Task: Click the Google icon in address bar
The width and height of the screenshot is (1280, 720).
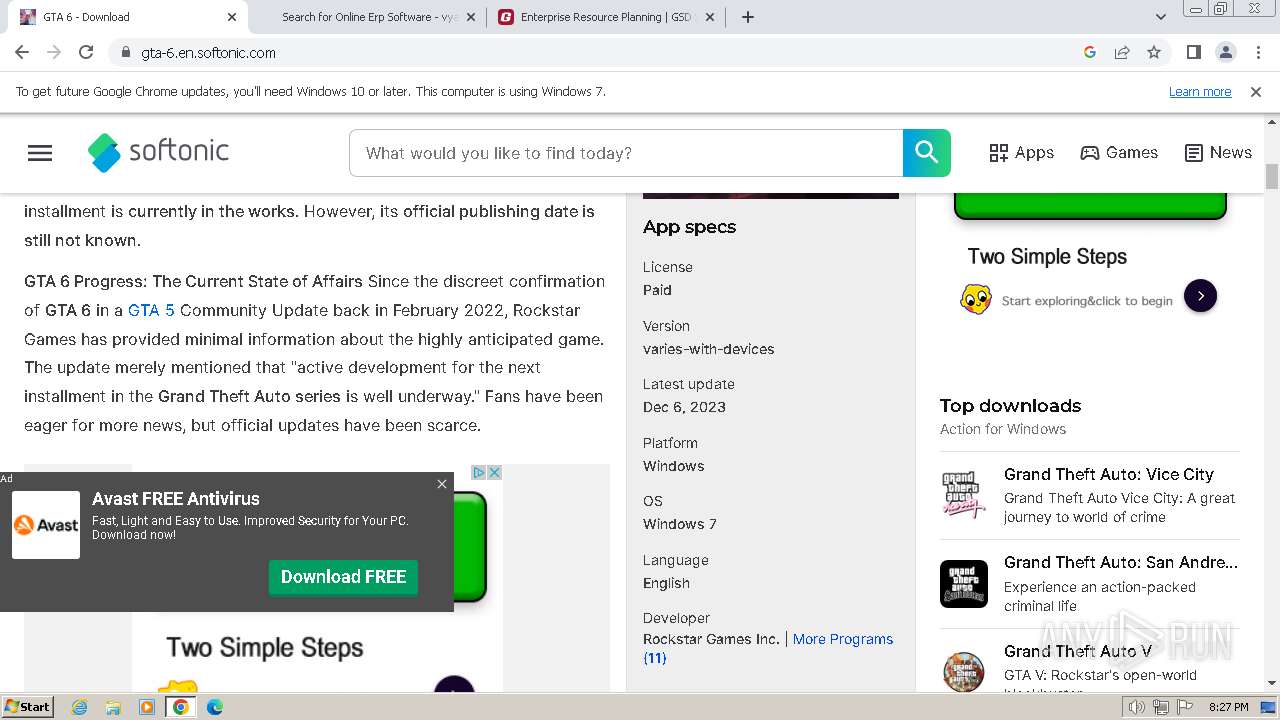Action: (1090, 52)
